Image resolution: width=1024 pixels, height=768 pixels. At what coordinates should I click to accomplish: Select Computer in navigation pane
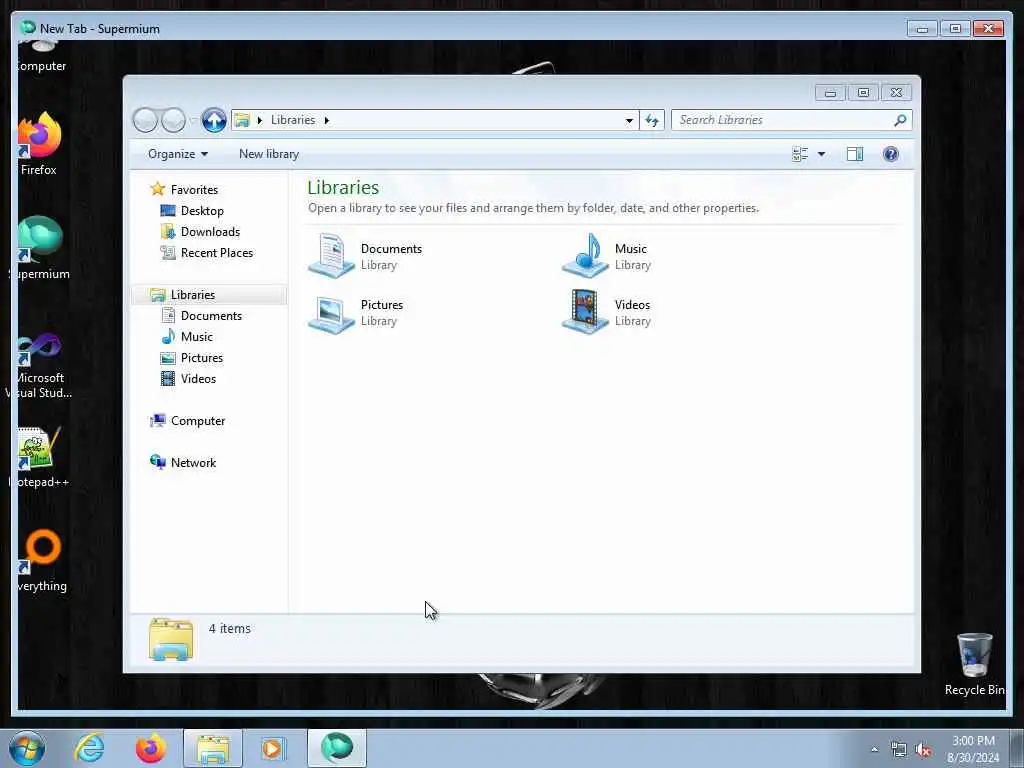[198, 421]
